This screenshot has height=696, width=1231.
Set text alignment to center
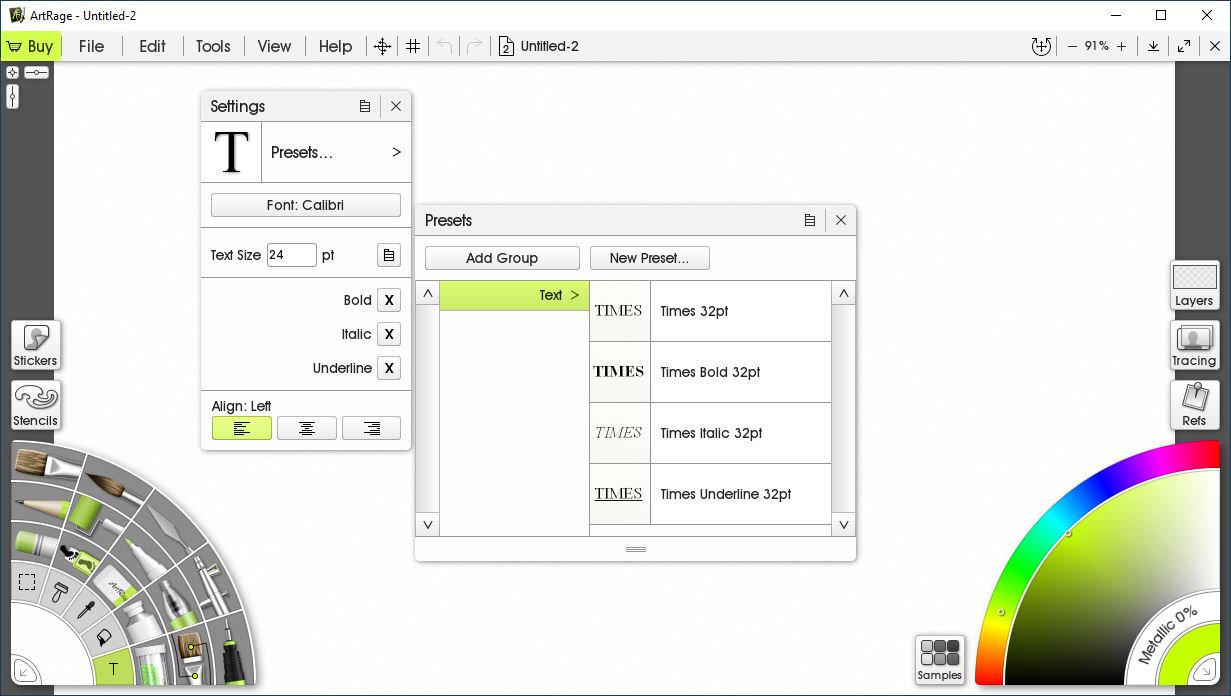[307, 428]
